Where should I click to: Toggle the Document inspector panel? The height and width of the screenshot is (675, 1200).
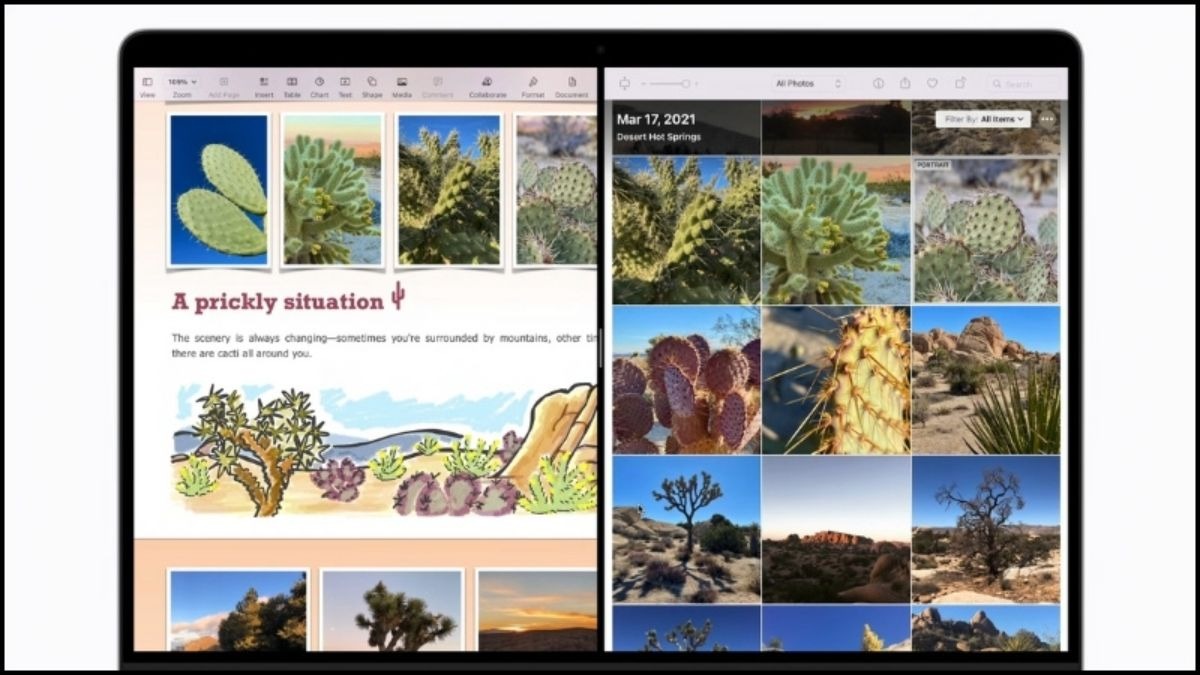click(x=572, y=83)
